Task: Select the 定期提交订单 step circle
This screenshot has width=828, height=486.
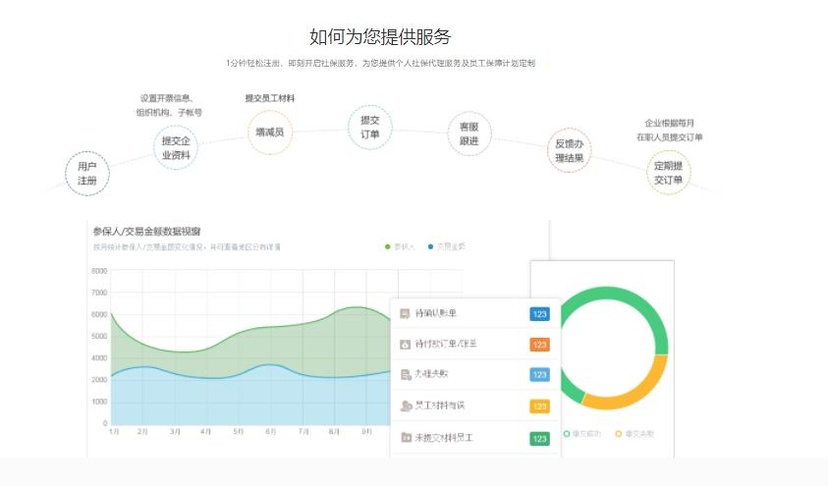Action: point(668,172)
